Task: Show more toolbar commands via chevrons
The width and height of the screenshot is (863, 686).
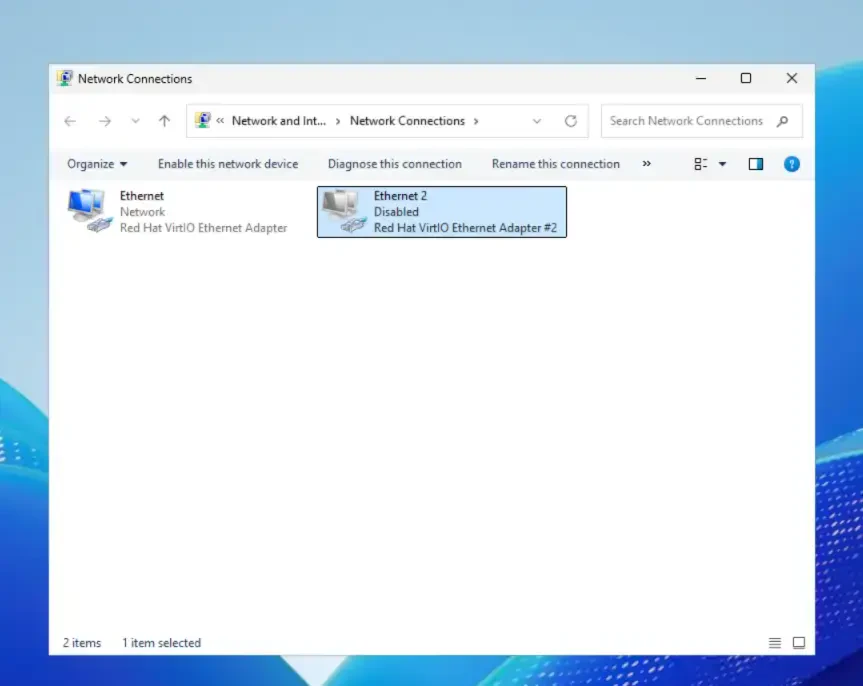Action: click(x=646, y=164)
